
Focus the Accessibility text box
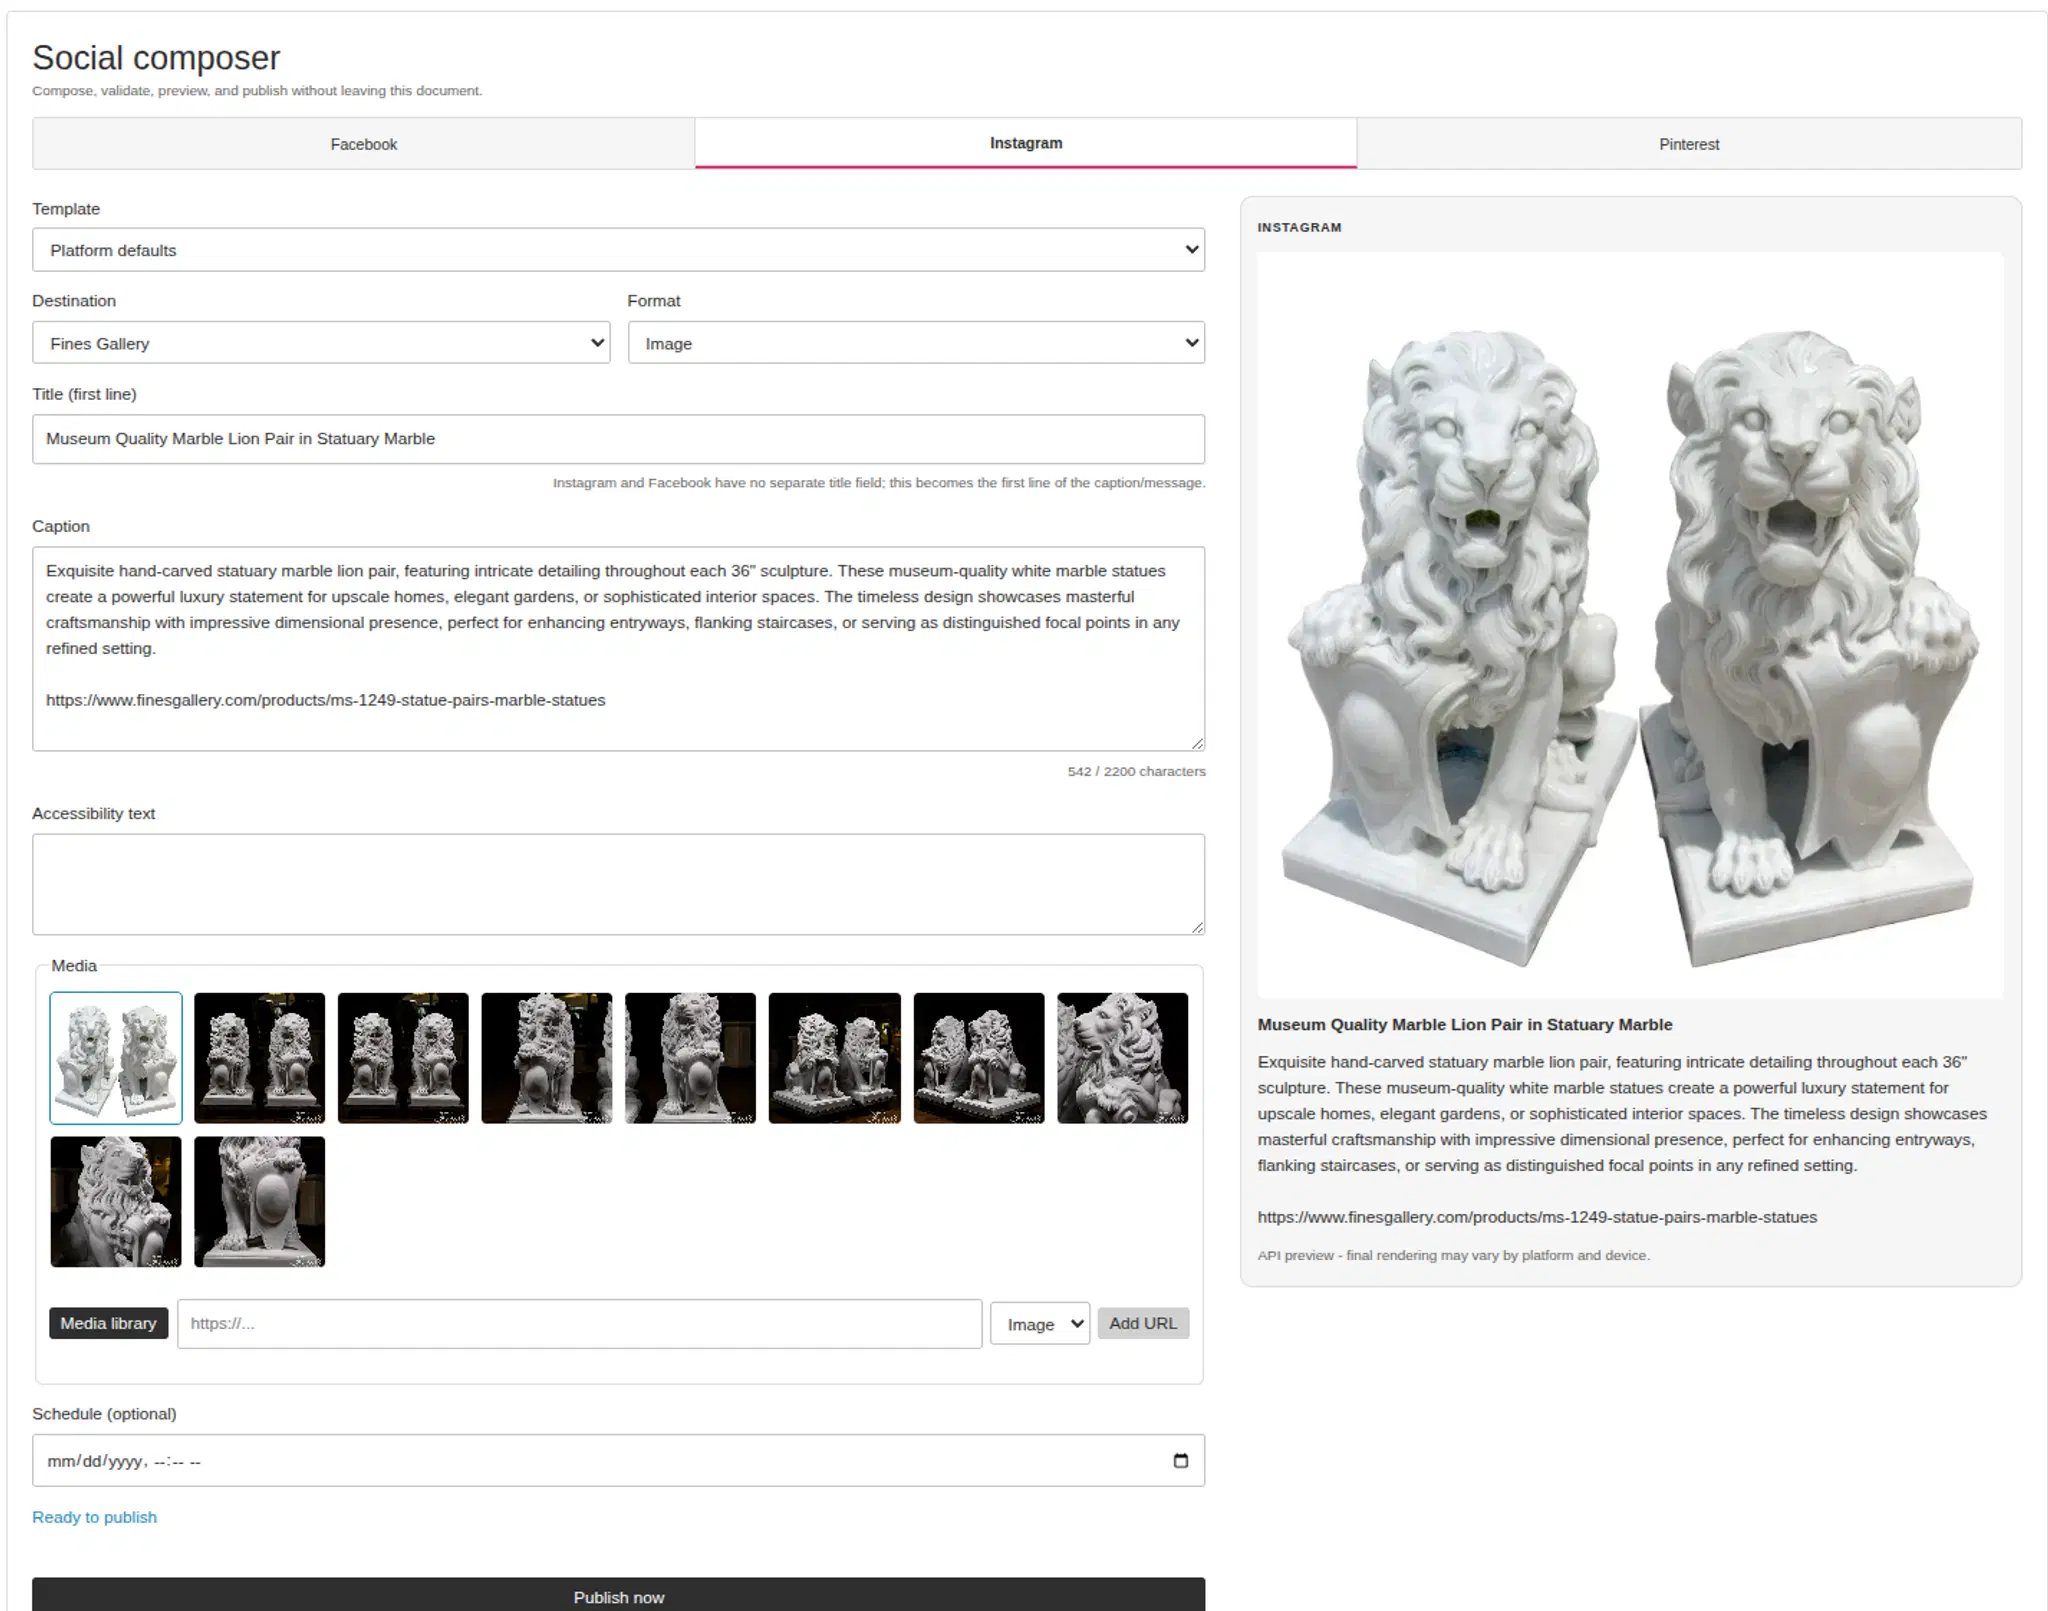click(x=618, y=885)
